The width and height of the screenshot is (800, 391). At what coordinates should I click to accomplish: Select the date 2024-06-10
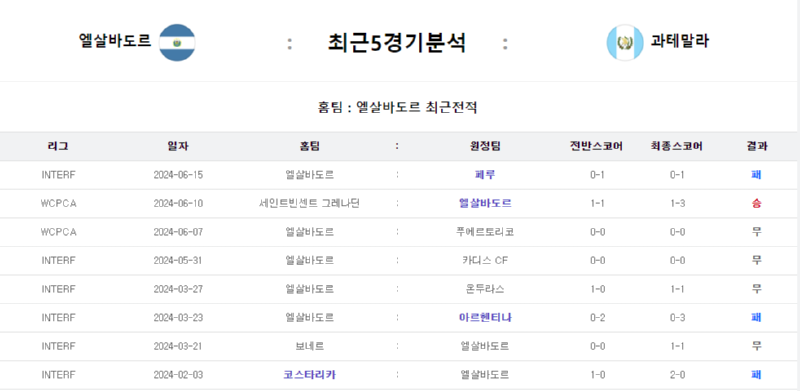(x=178, y=204)
